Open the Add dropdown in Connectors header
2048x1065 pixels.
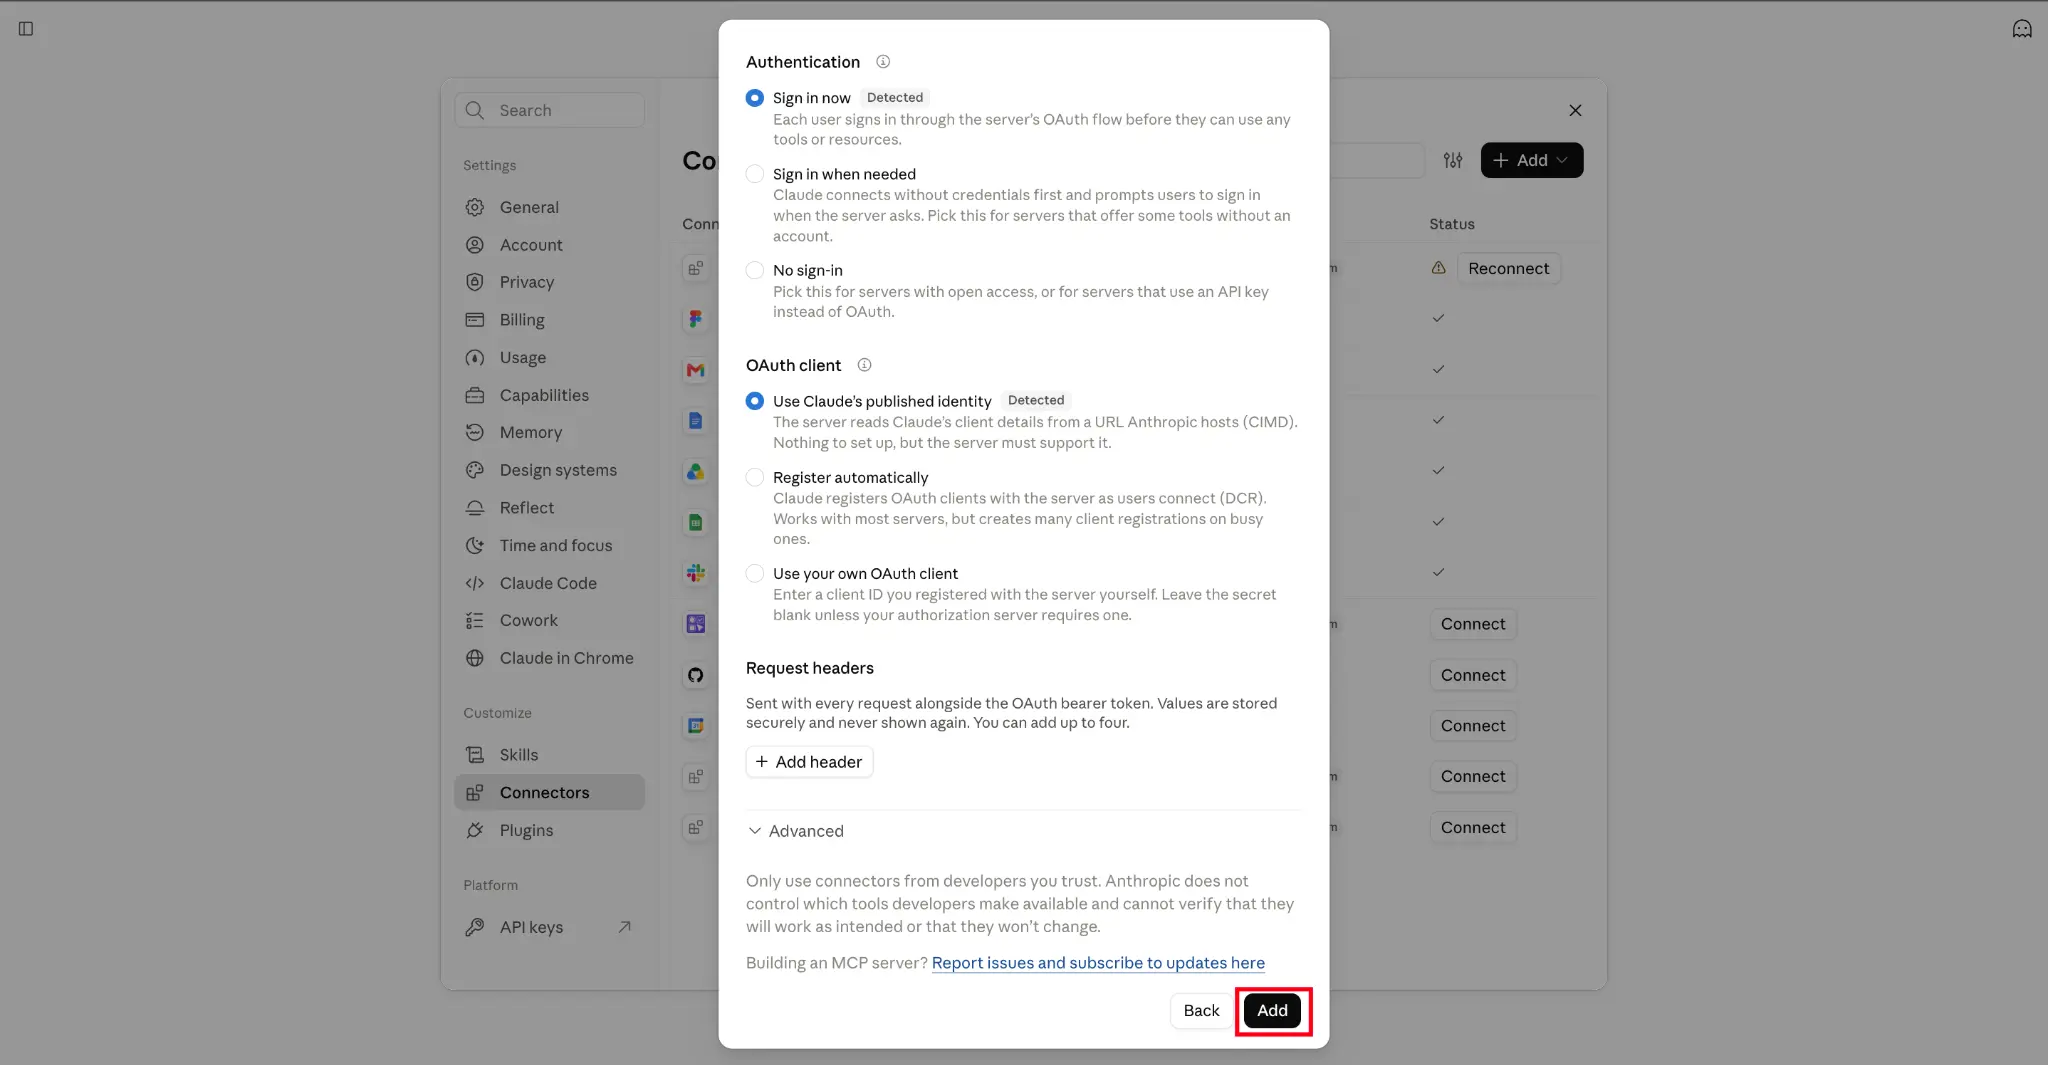(x=1532, y=160)
